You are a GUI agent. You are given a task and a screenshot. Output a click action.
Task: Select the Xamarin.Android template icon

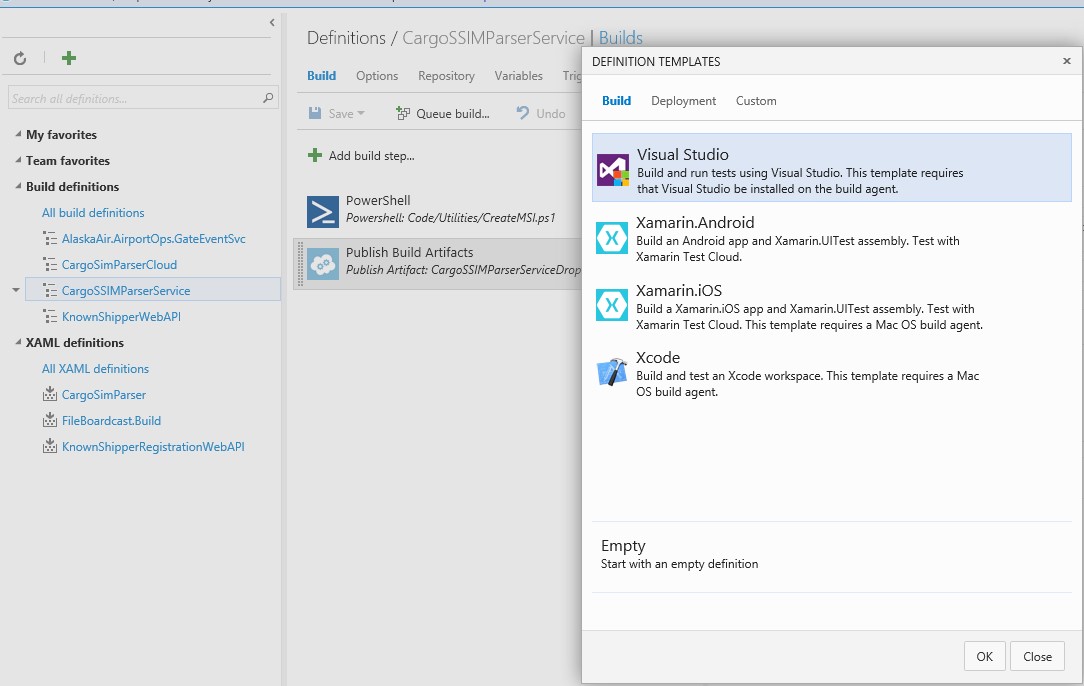(612, 238)
